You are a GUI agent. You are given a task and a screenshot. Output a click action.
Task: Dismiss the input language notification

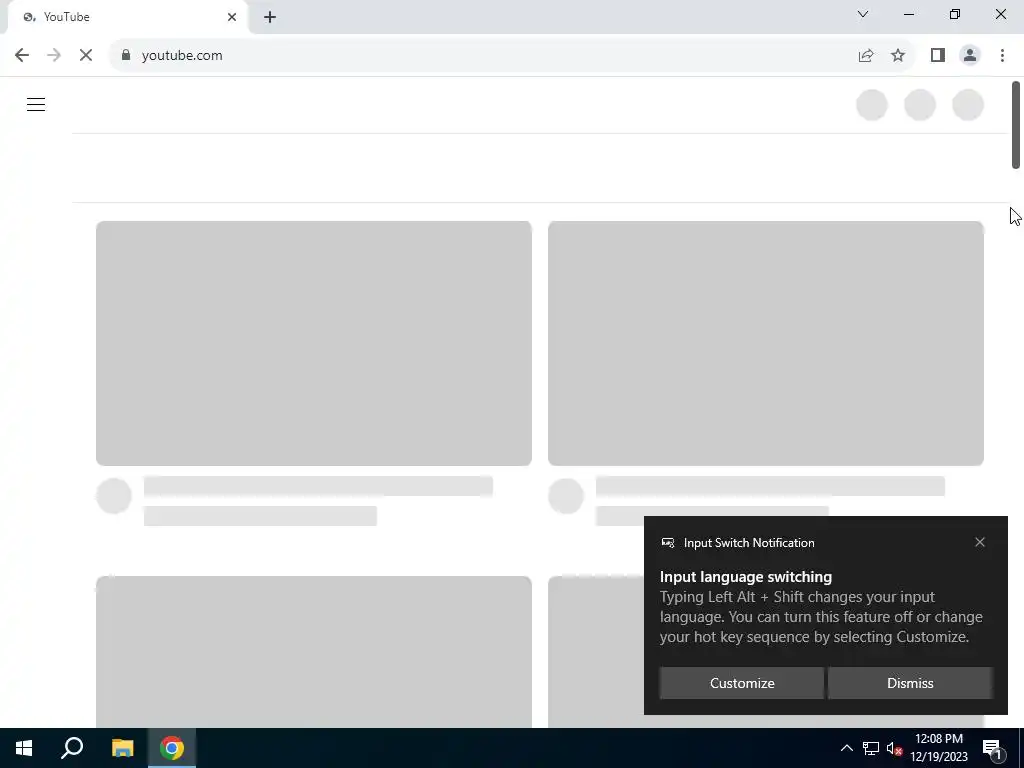[910, 683]
